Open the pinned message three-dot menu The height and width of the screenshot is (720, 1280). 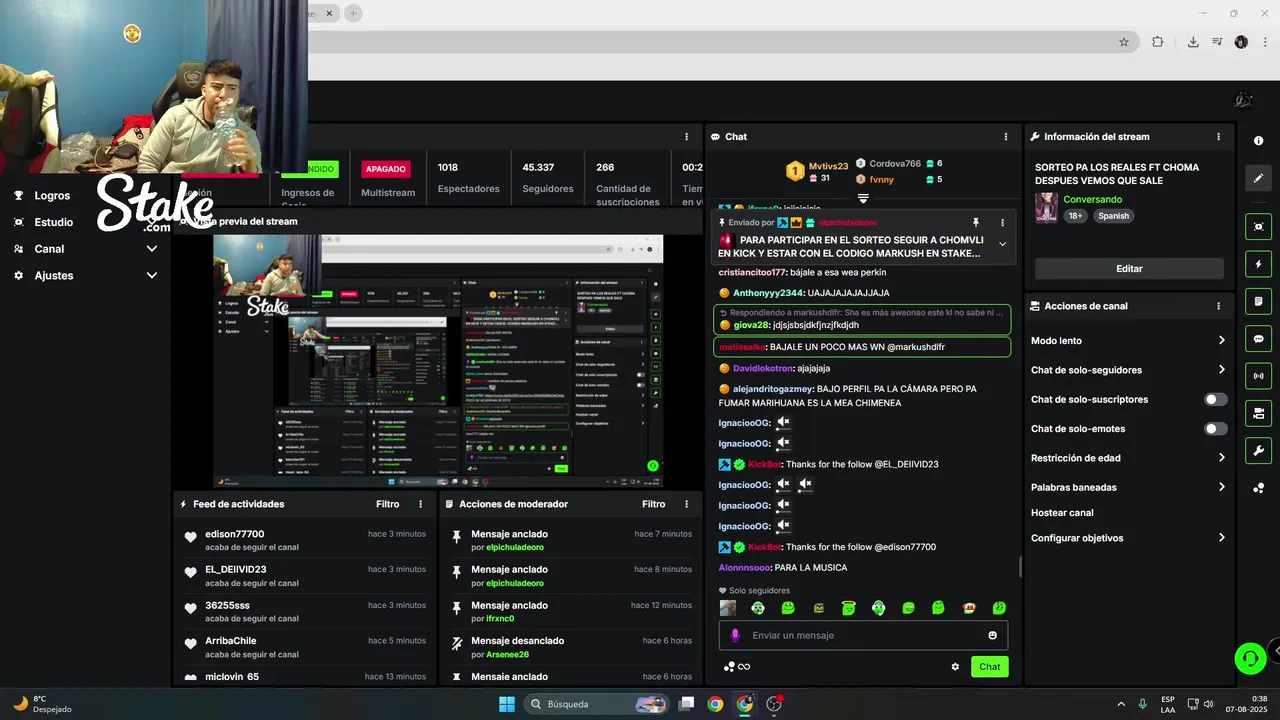point(1002,223)
